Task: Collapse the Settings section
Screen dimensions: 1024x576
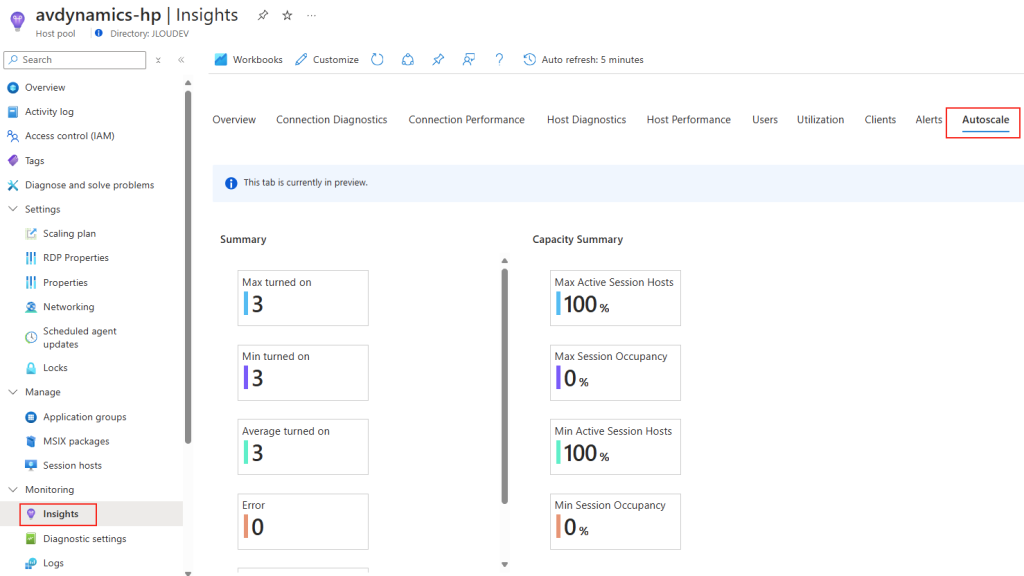Action: [13, 209]
